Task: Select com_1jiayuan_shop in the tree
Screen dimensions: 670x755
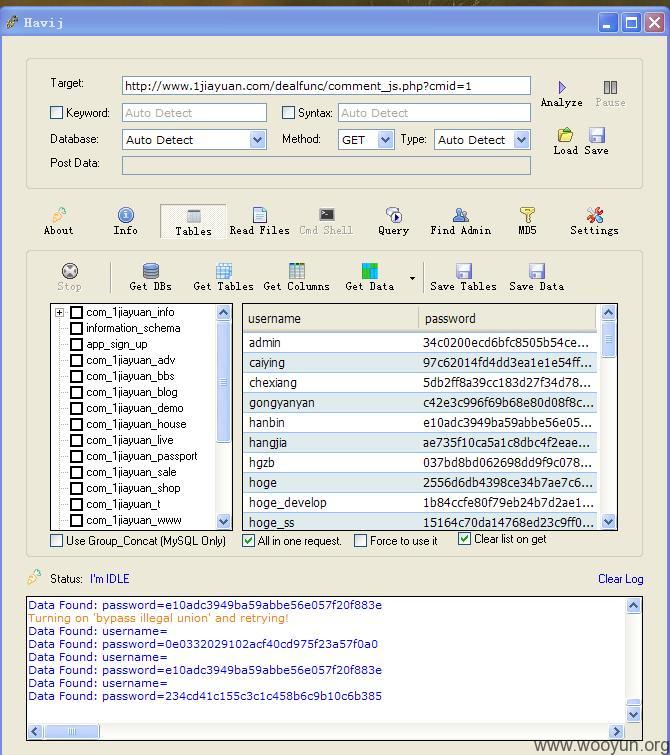Action: tap(133, 488)
